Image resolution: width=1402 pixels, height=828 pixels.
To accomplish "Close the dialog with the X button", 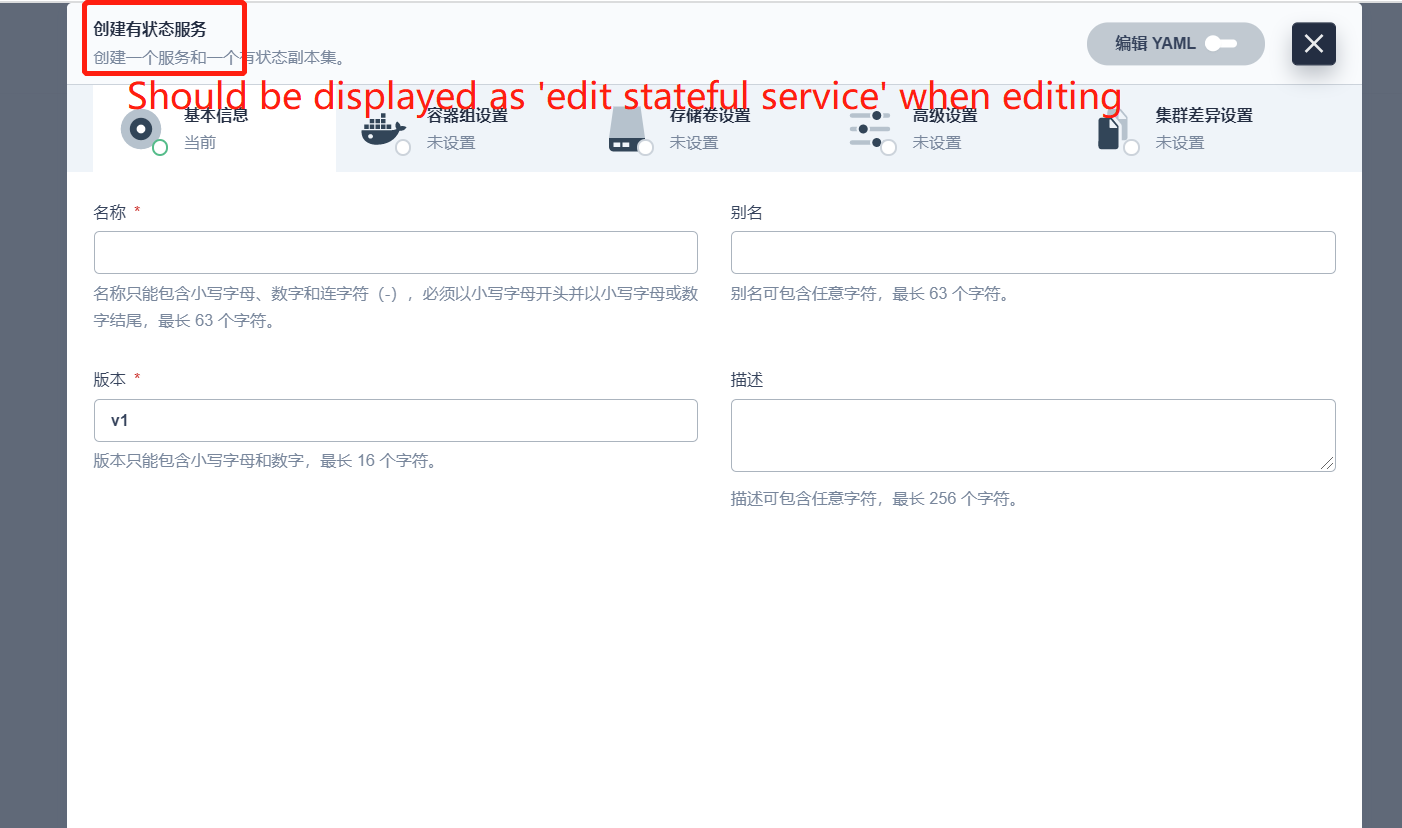I will pos(1314,44).
